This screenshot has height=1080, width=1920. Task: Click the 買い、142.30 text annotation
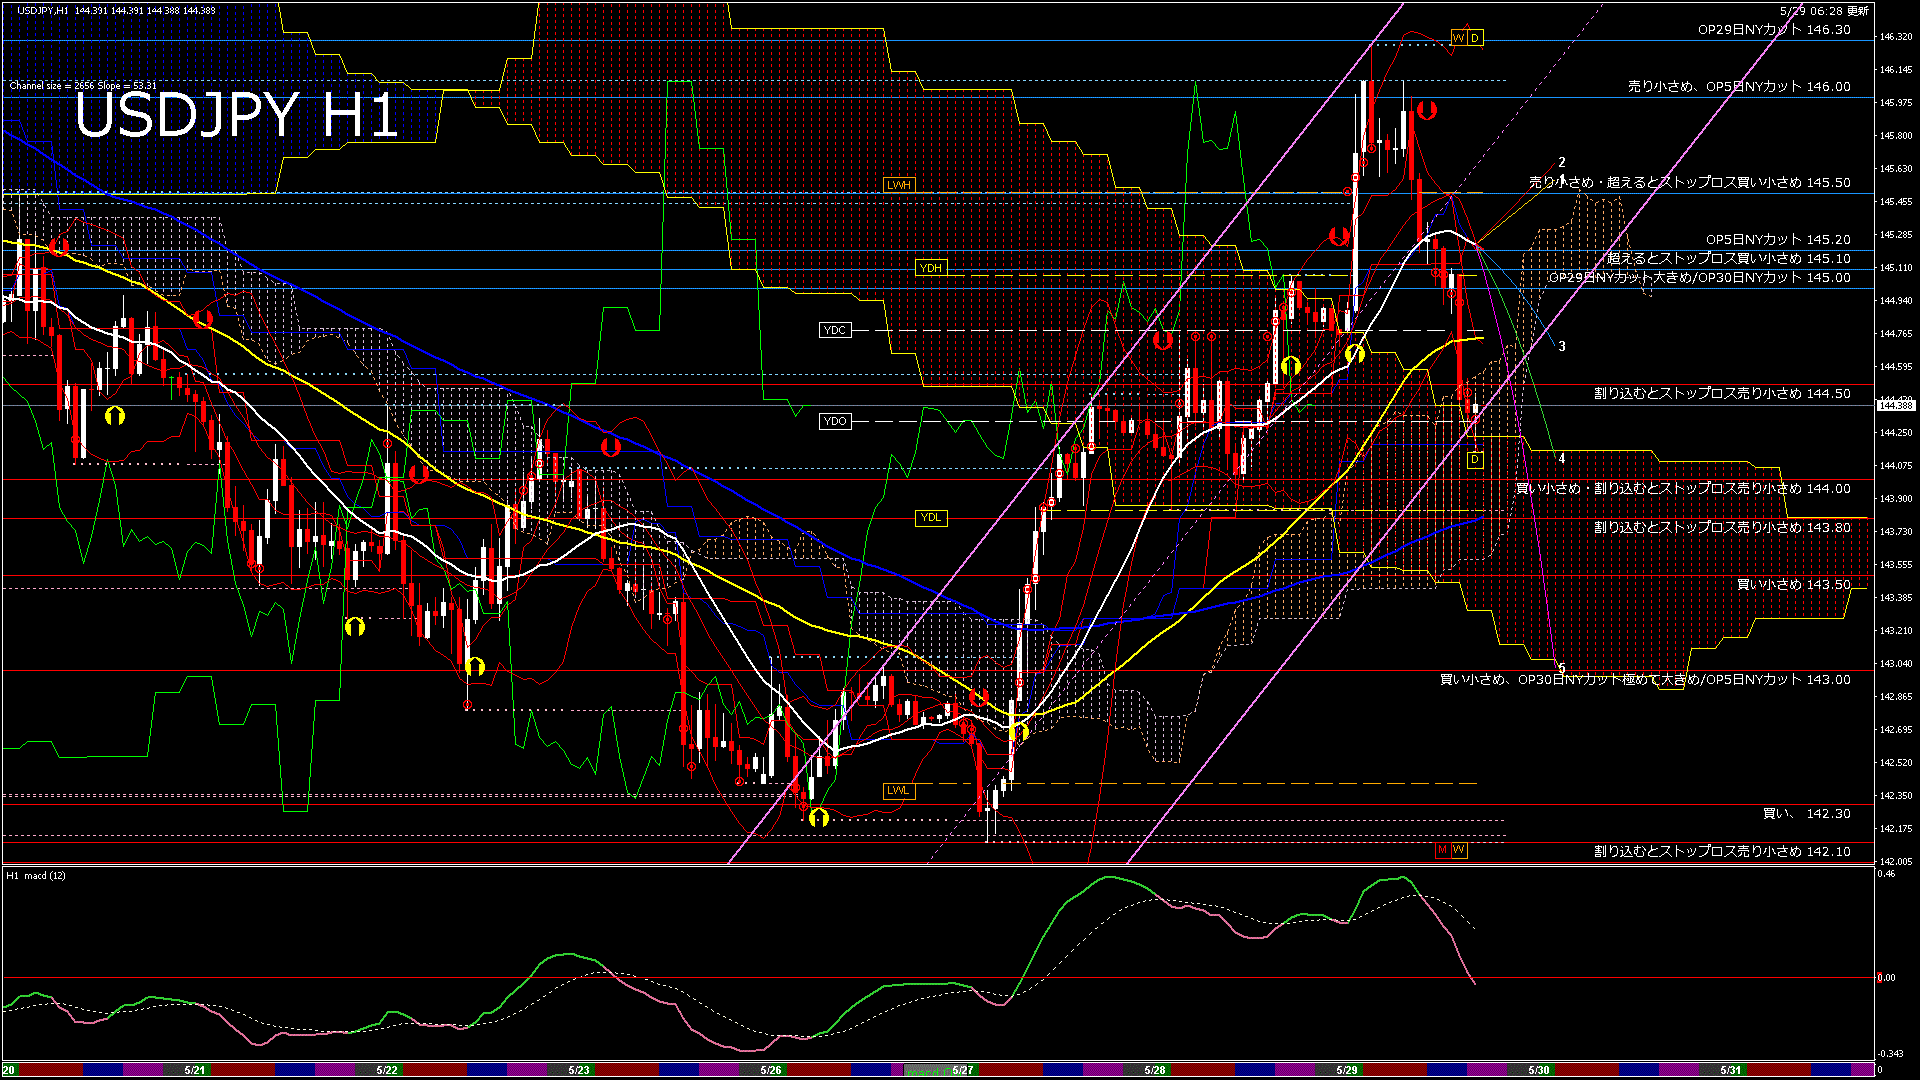click(x=1806, y=814)
